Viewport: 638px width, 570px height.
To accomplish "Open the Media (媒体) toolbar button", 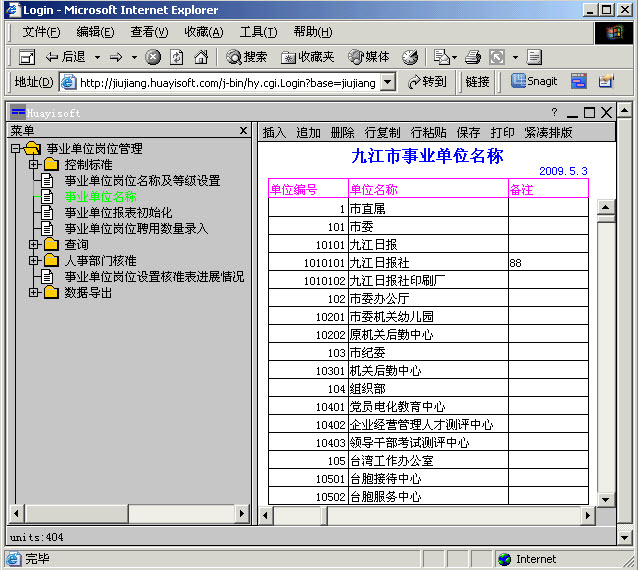I will point(369,57).
